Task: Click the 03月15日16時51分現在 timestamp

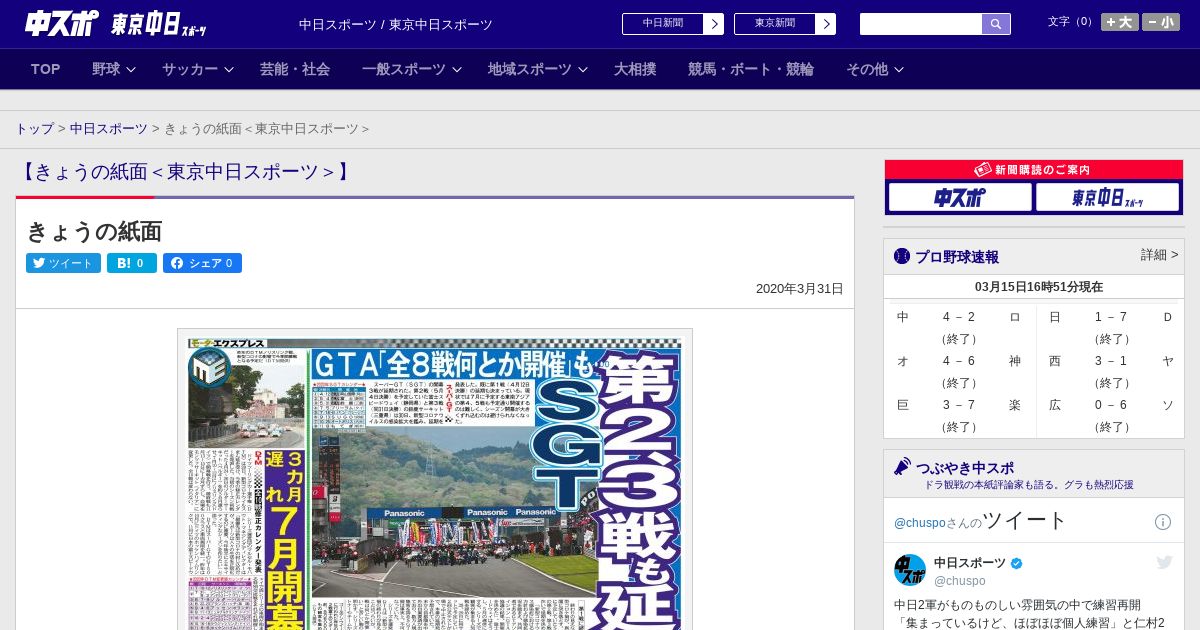Action: click(x=1039, y=287)
